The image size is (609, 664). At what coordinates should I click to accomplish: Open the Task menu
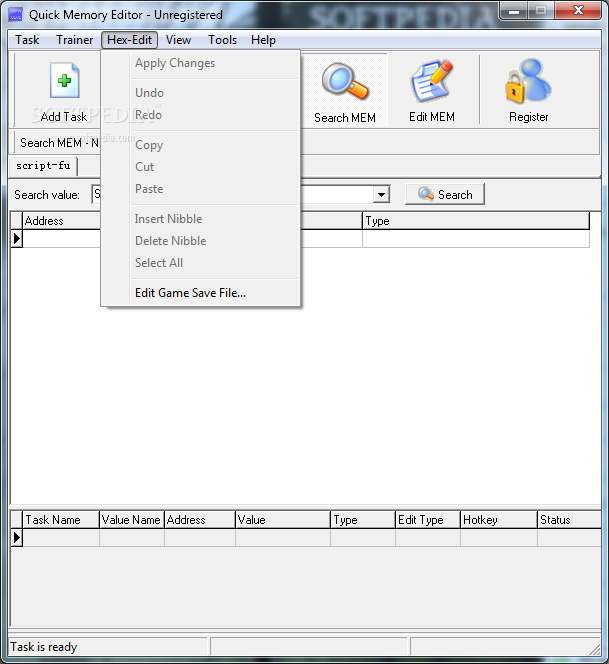coord(27,40)
